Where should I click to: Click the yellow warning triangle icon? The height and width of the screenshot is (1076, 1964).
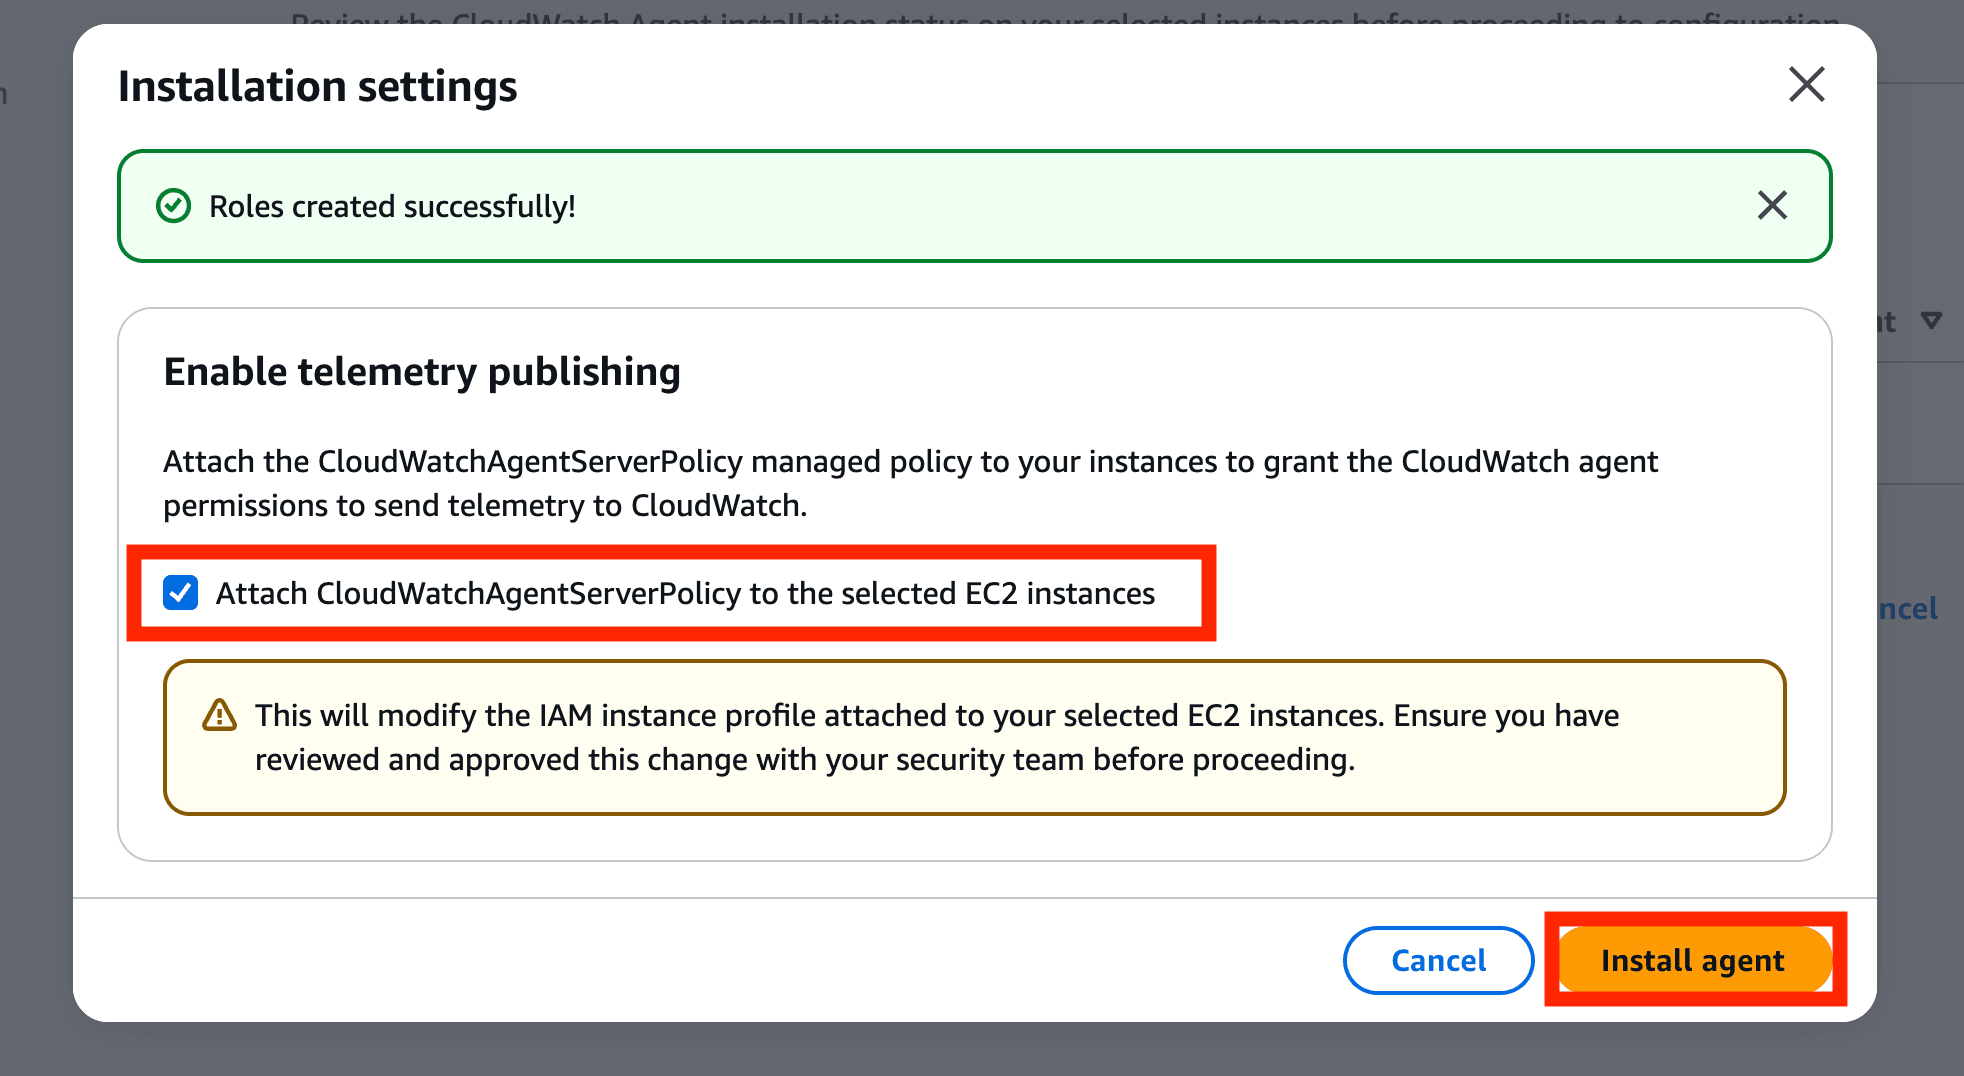tap(219, 716)
